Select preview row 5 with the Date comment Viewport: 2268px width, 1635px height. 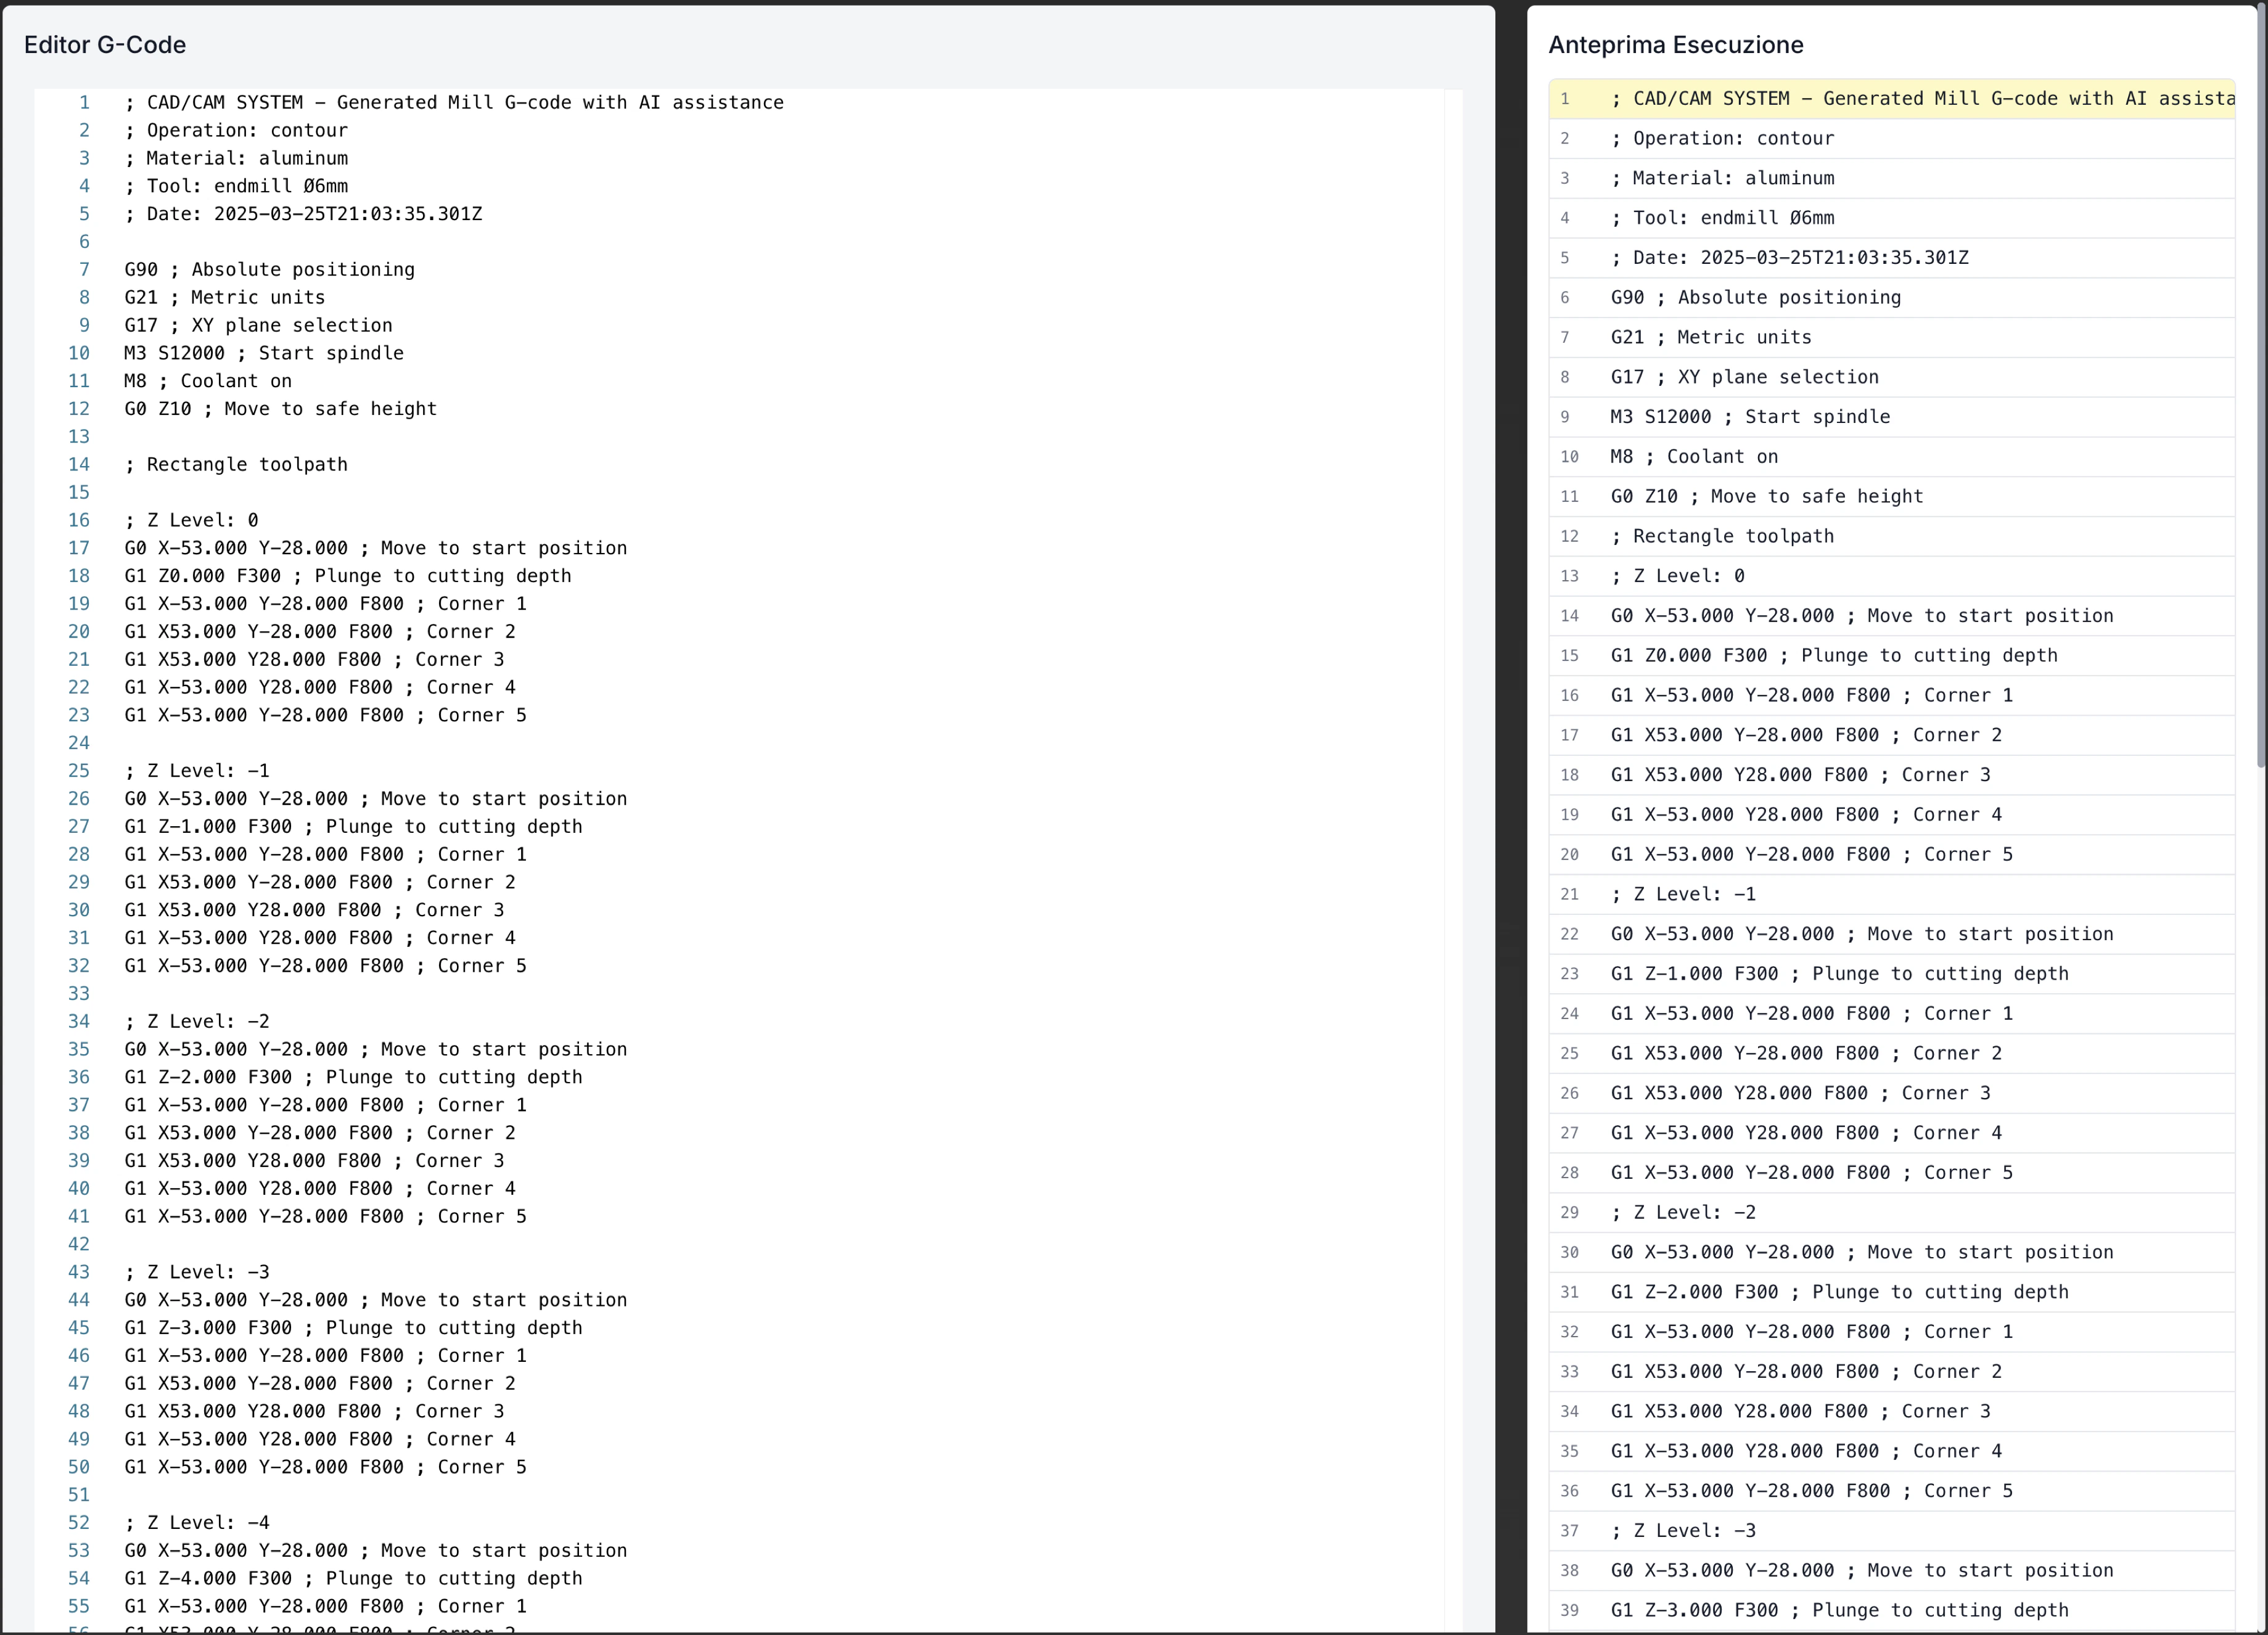[1891, 258]
